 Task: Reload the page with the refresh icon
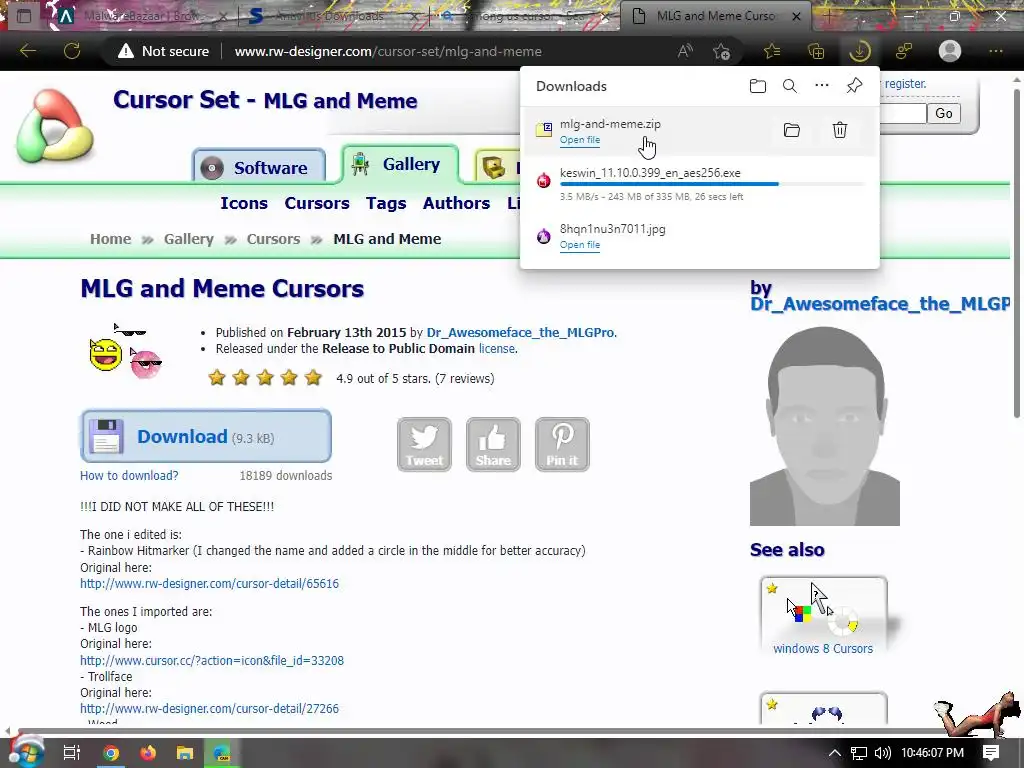(72, 51)
